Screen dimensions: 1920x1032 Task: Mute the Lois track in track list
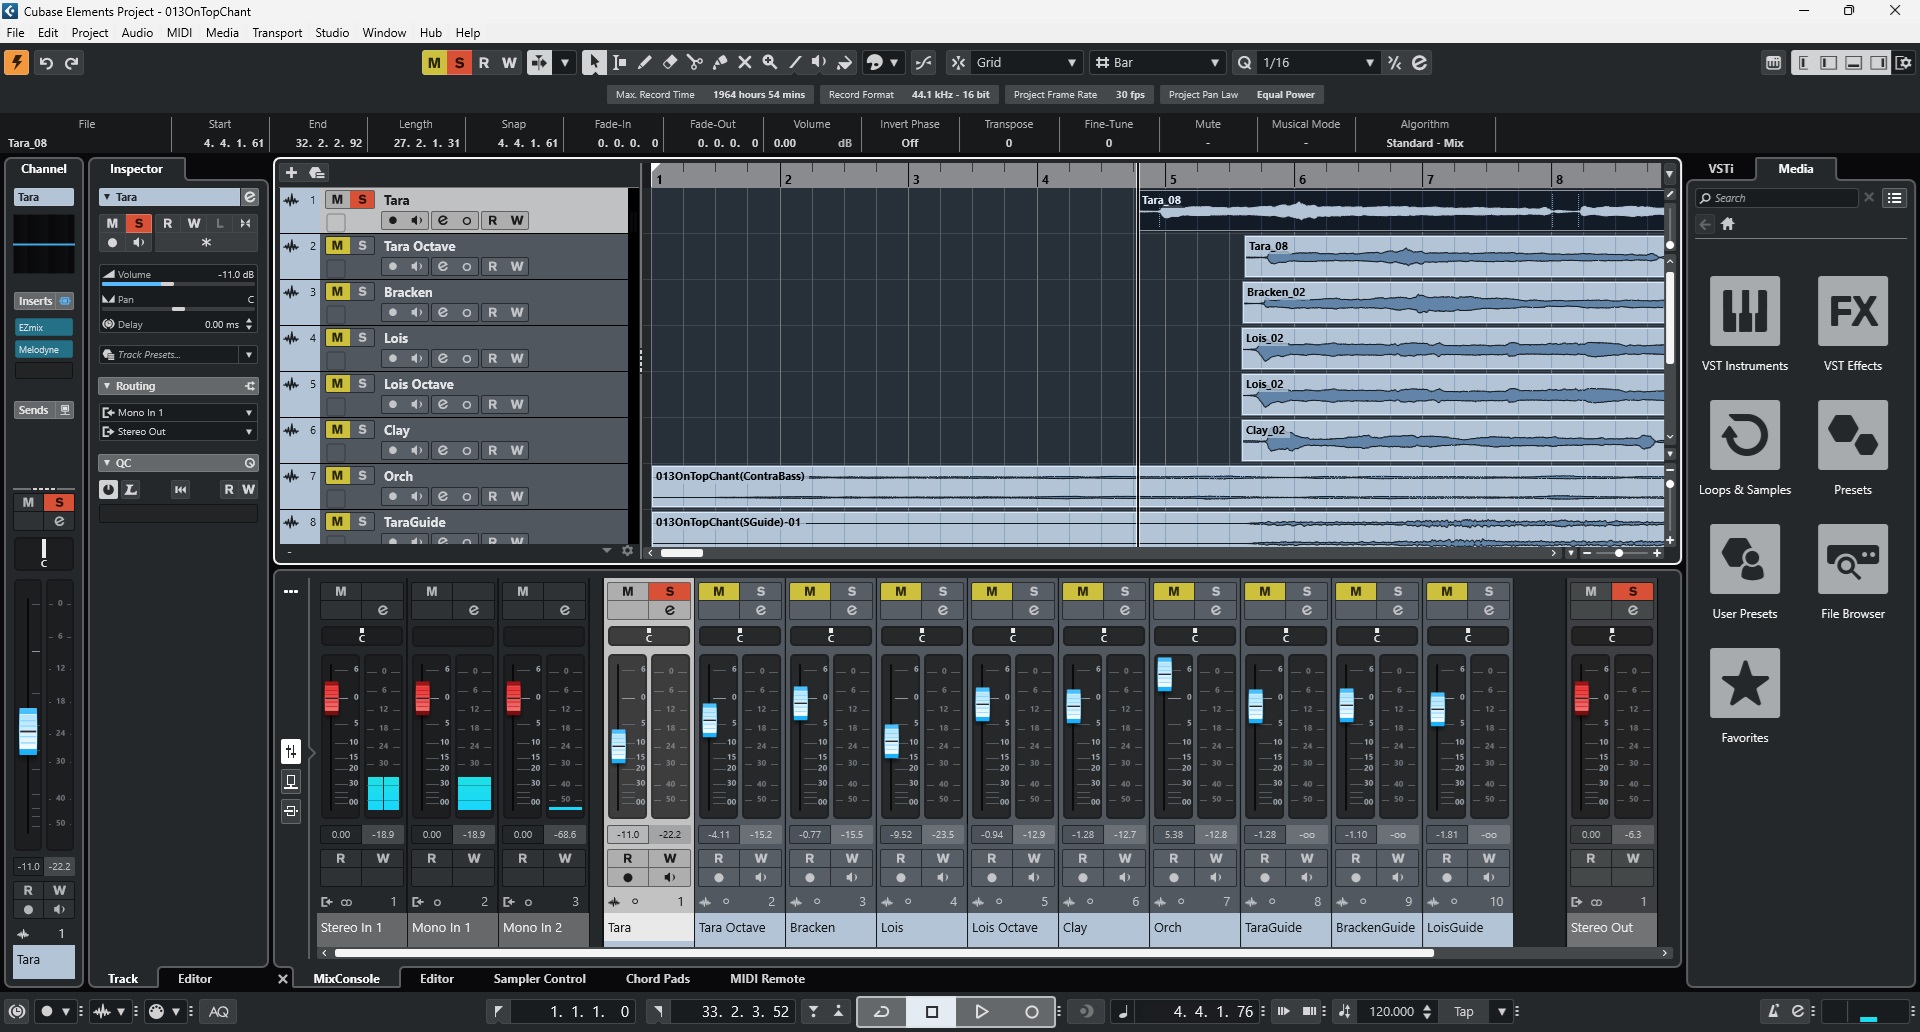click(338, 338)
